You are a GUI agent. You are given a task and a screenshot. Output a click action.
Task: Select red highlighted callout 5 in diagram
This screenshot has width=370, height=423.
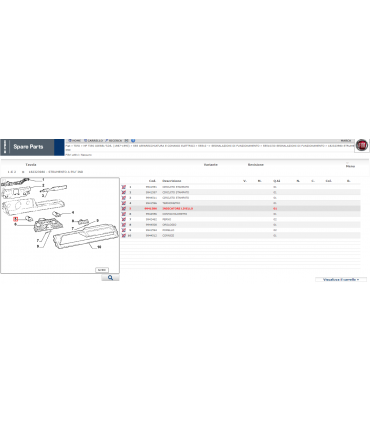(x=15, y=219)
